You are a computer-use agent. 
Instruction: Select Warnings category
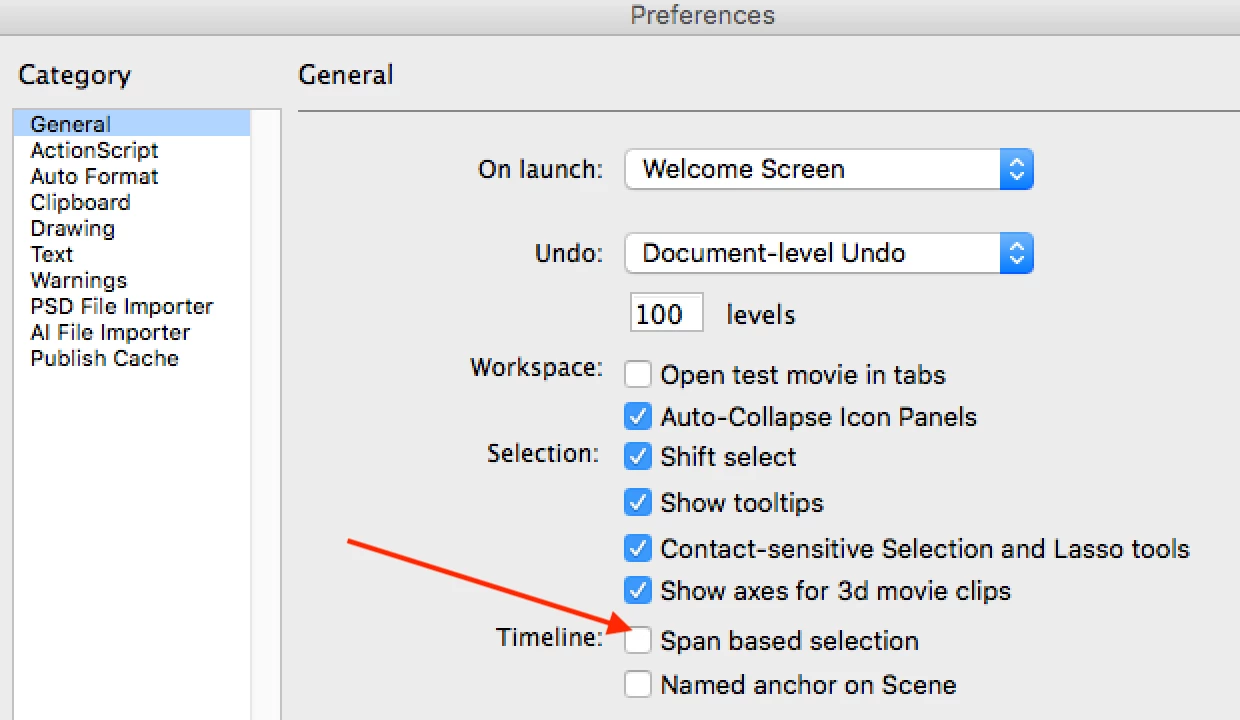point(79,280)
